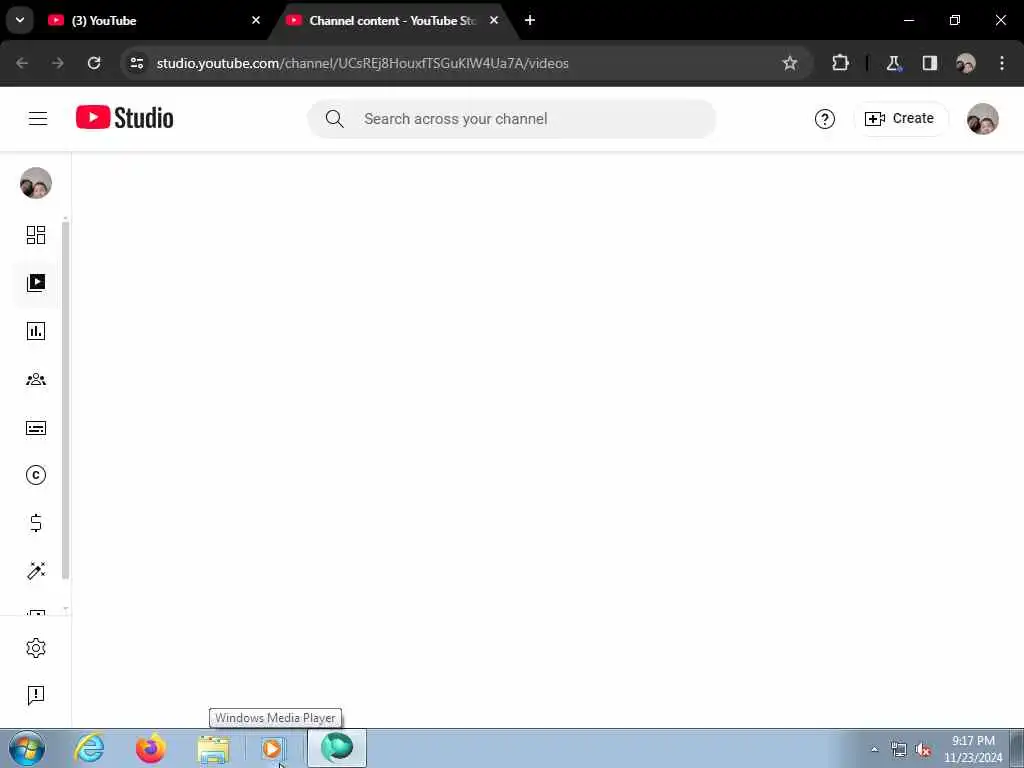The image size is (1024, 768).
Task: Open the taskbar clock and date
Action: pos(973,749)
